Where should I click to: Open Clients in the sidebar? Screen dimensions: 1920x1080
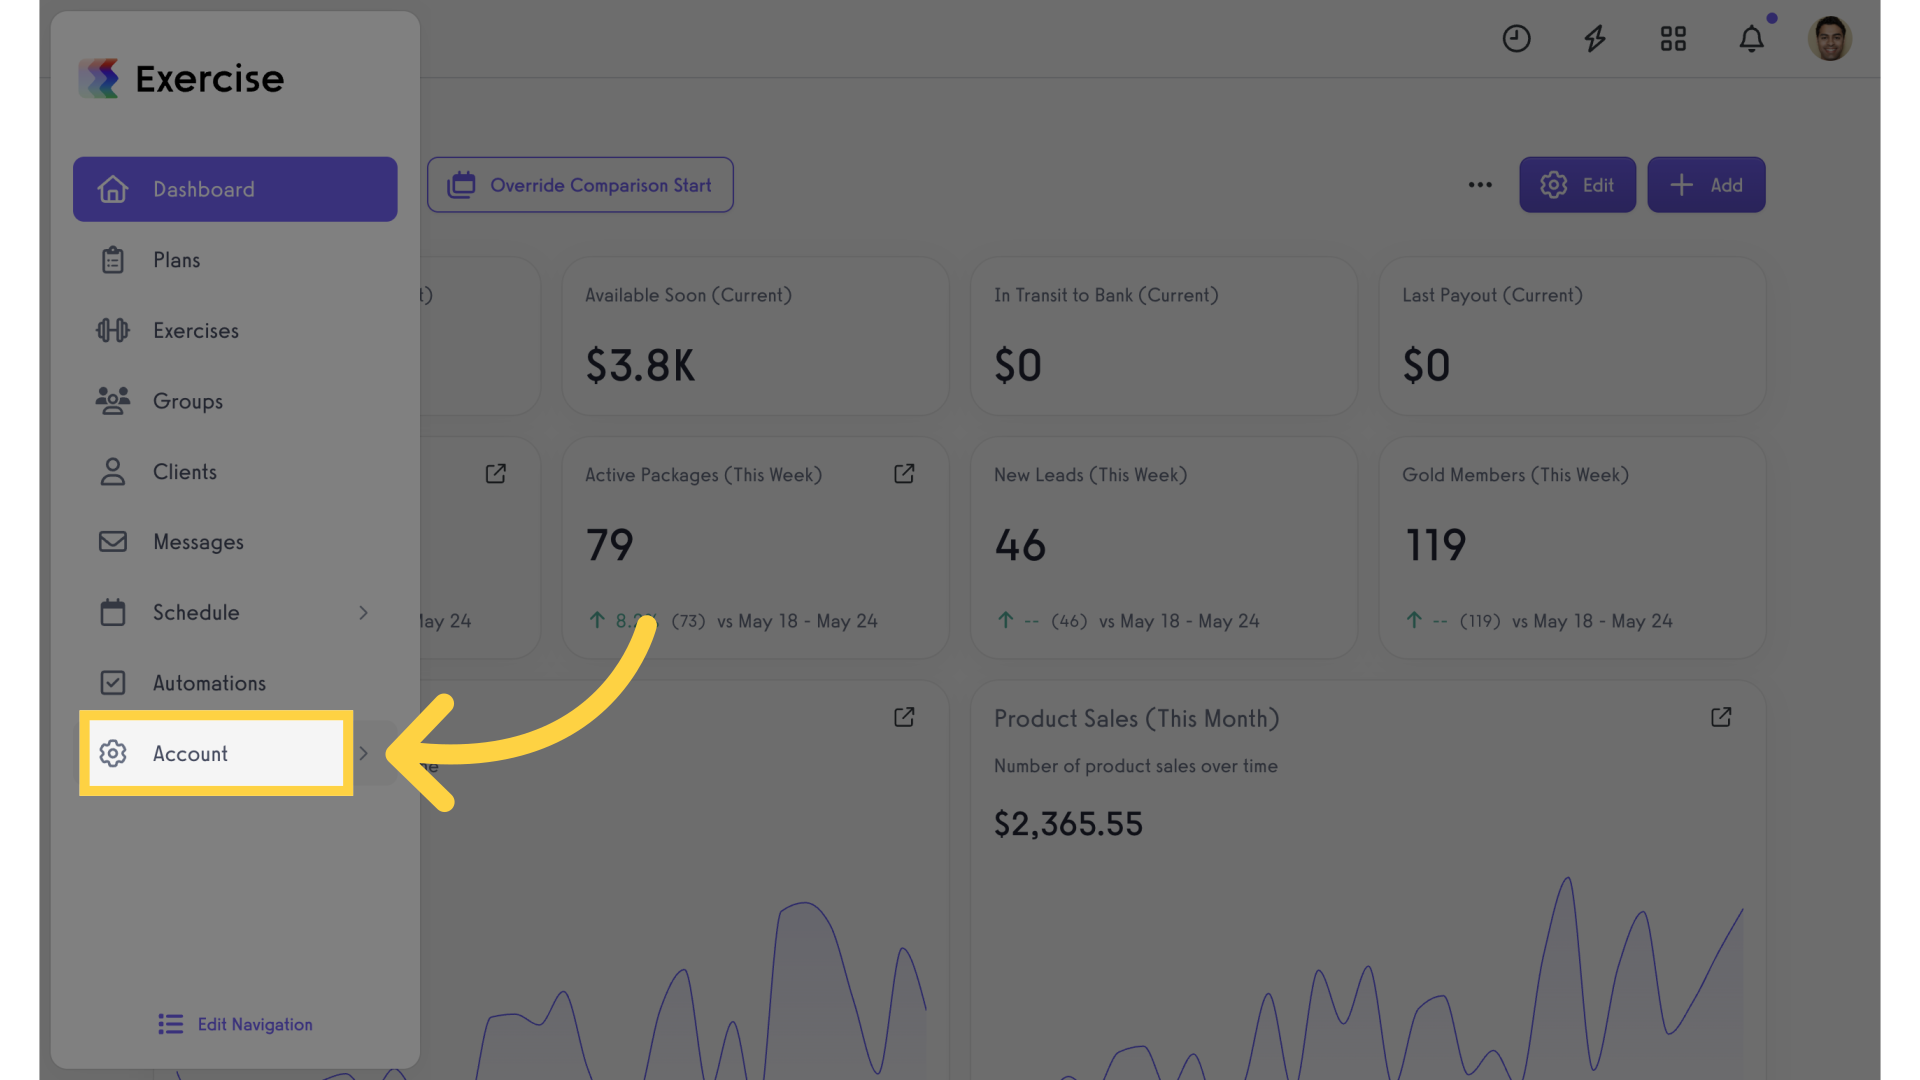[235, 472]
